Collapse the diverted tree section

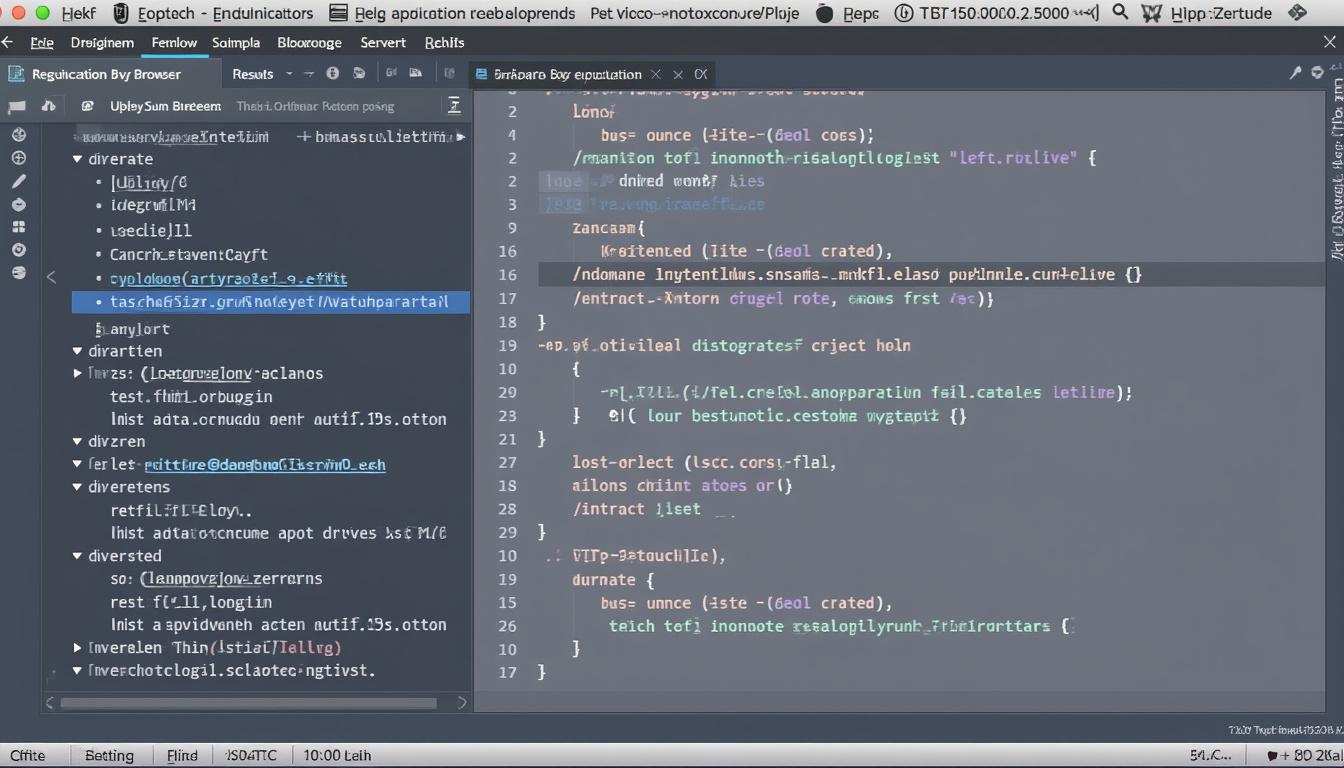[77, 555]
